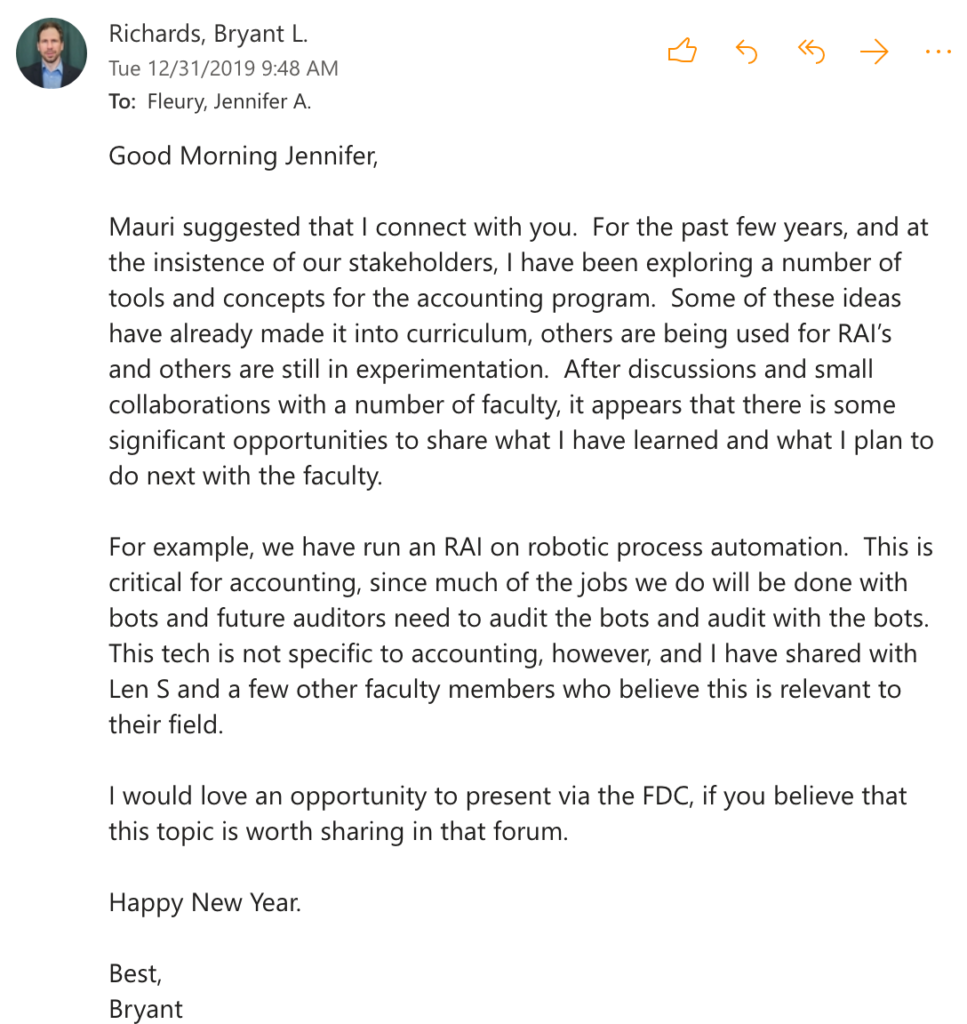Open the More actions ellipsis menu

(x=938, y=52)
